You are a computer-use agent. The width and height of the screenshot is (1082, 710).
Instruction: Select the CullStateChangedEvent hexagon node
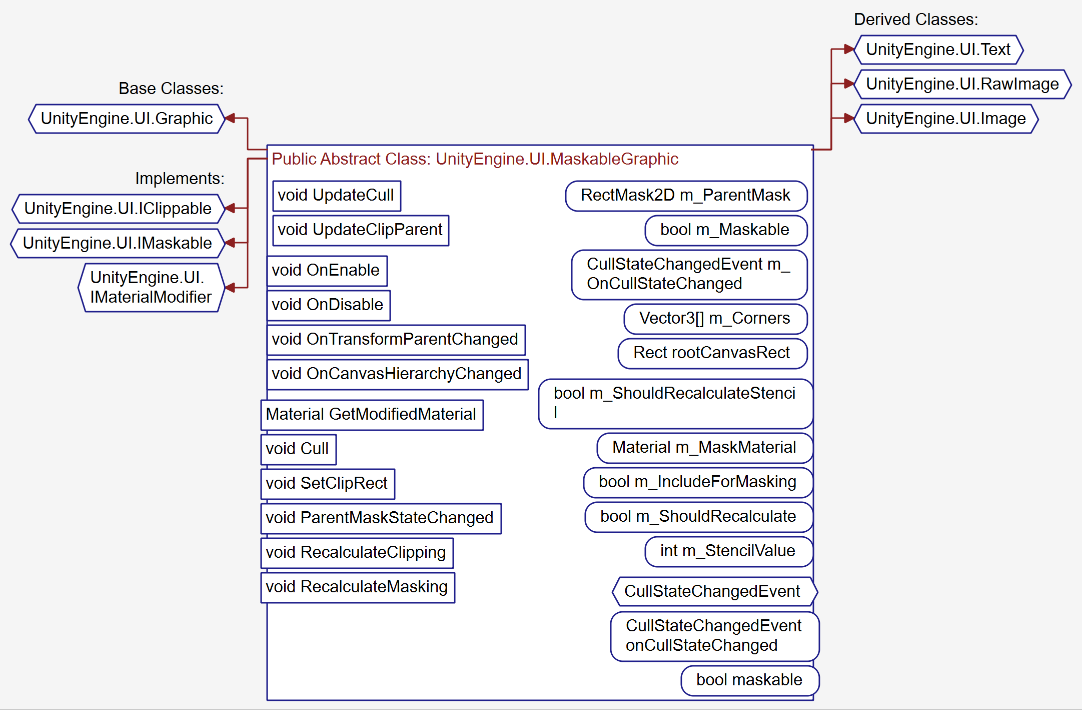(715, 592)
